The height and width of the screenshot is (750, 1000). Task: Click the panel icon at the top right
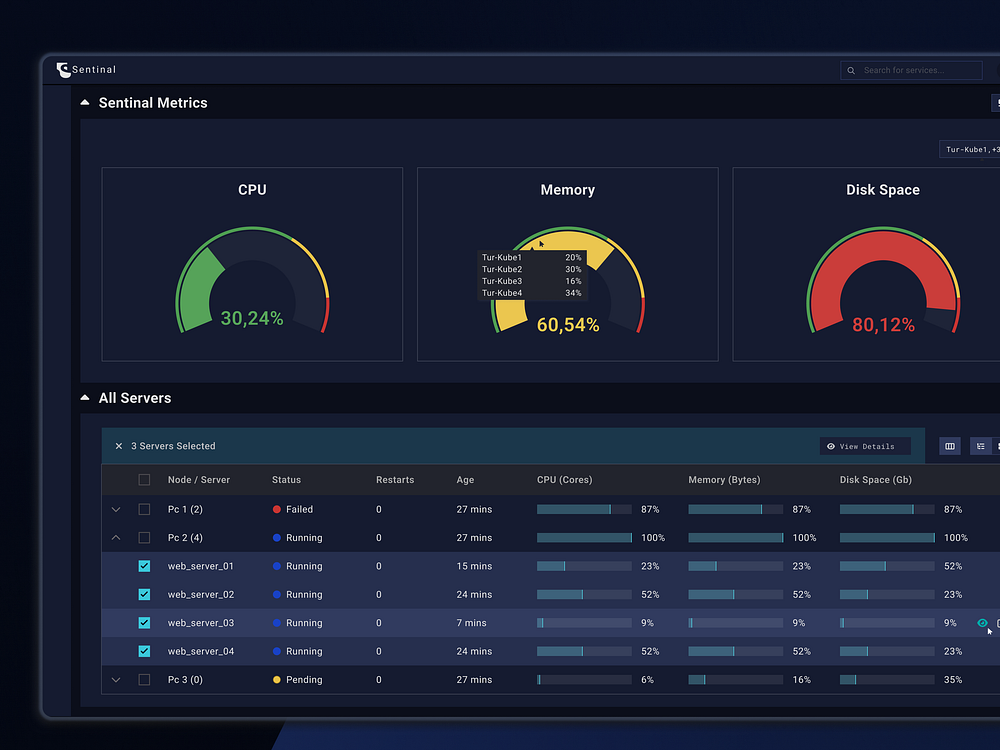(x=996, y=102)
